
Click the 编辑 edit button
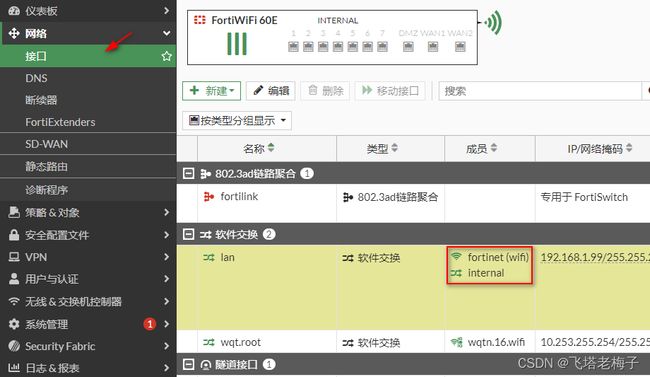[x=271, y=90]
